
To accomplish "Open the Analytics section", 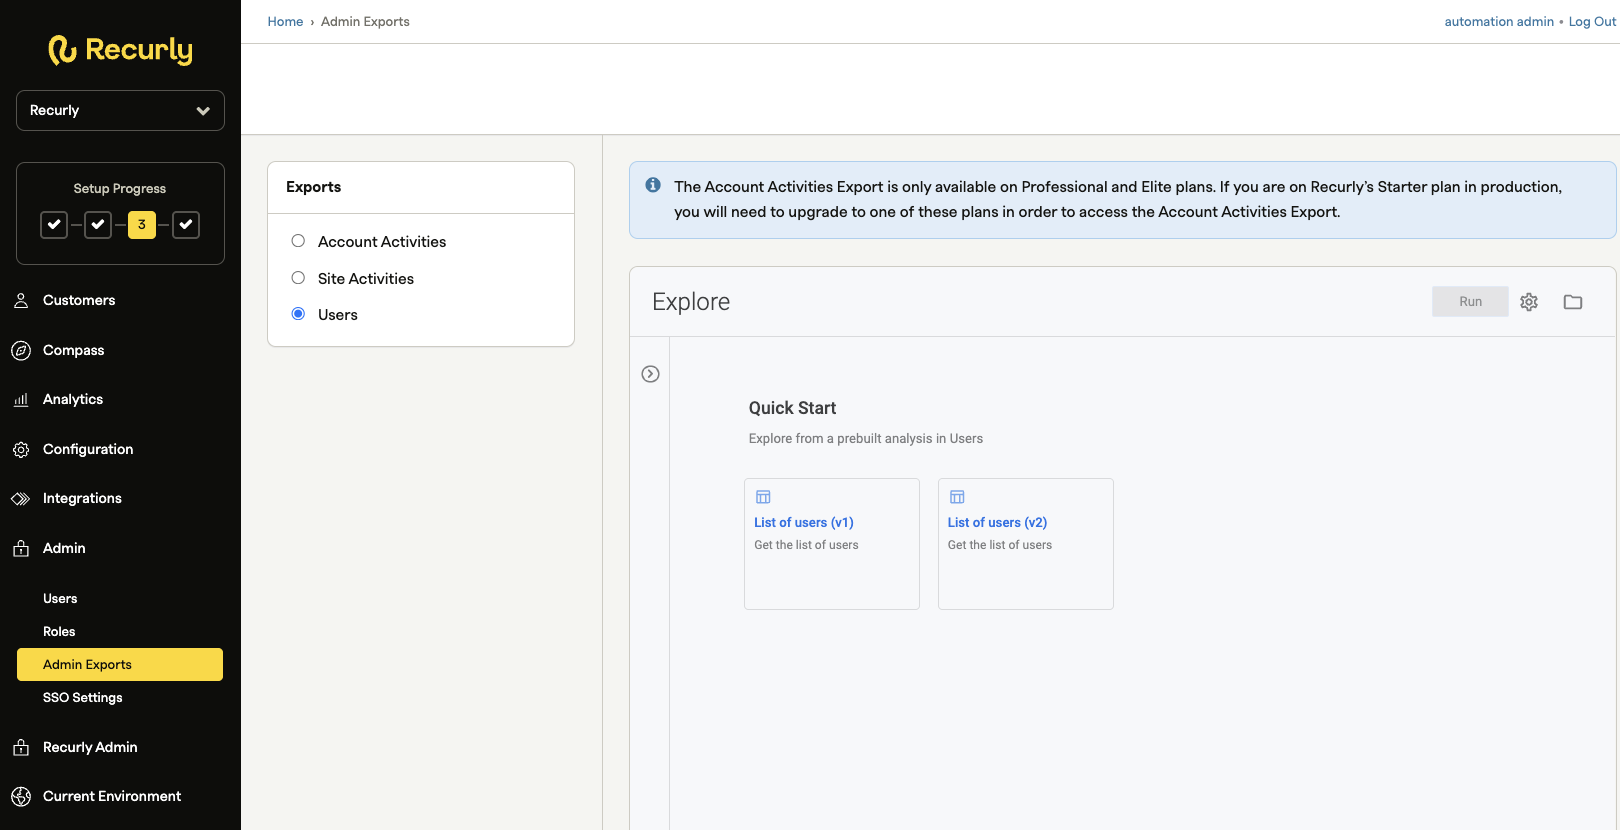I will 73,399.
